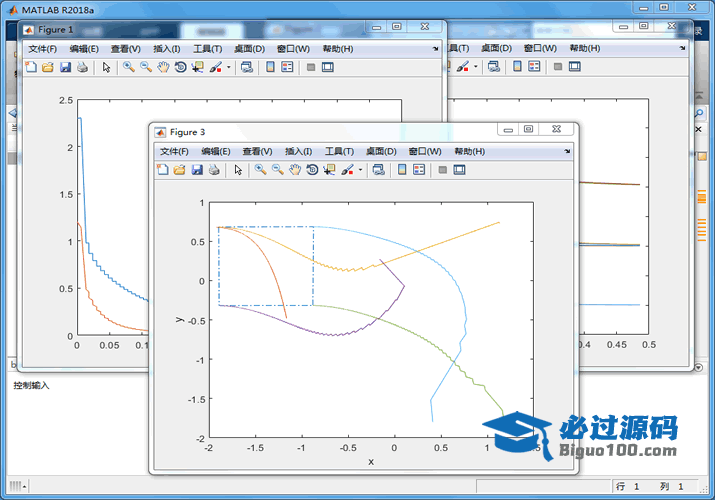Open 编辑(E) menu in Figure 3
The height and width of the screenshot is (500, 715).
(216, 151)
